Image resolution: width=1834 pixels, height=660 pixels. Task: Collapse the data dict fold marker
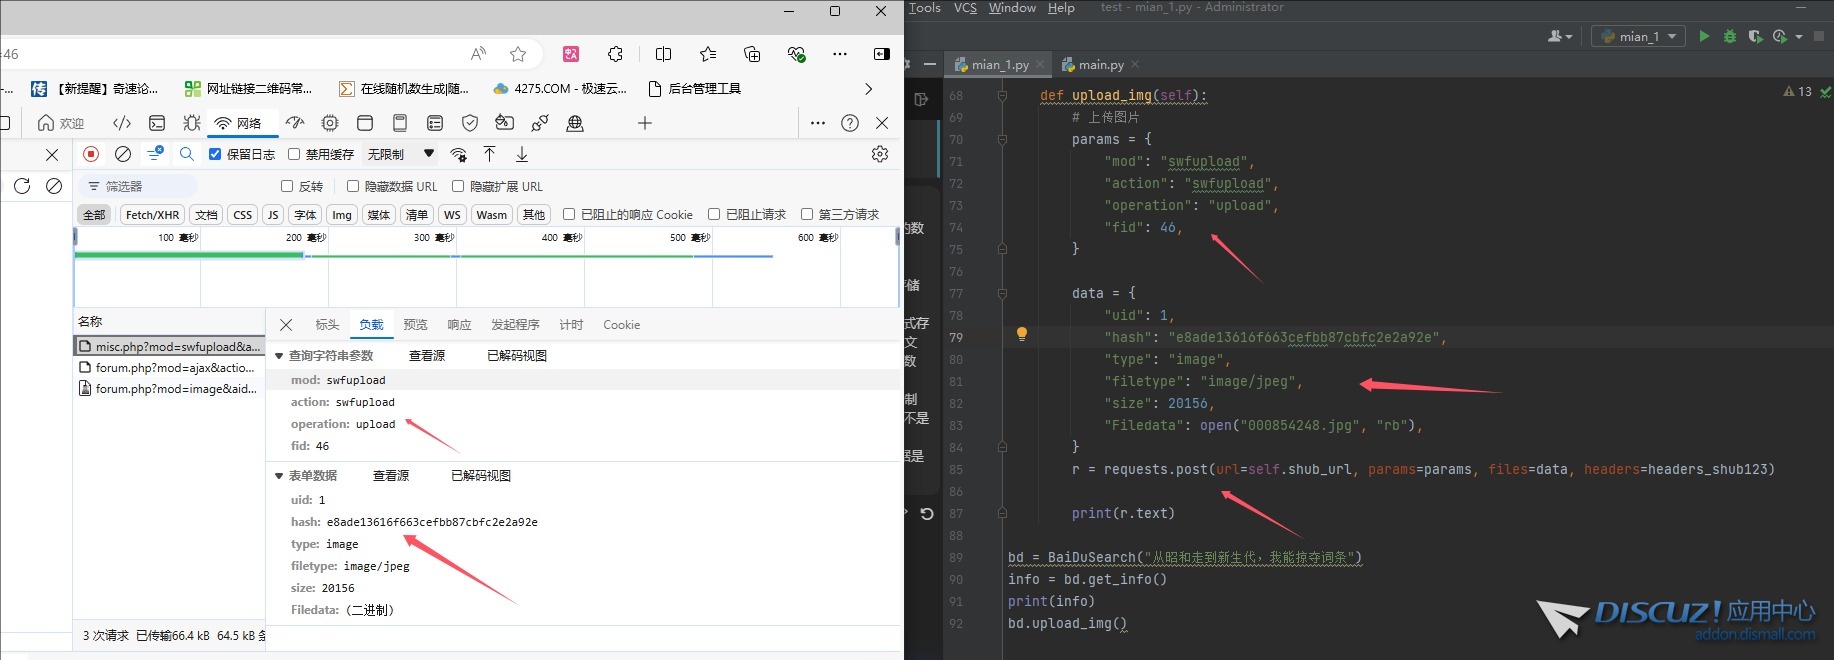(1002, 294)
